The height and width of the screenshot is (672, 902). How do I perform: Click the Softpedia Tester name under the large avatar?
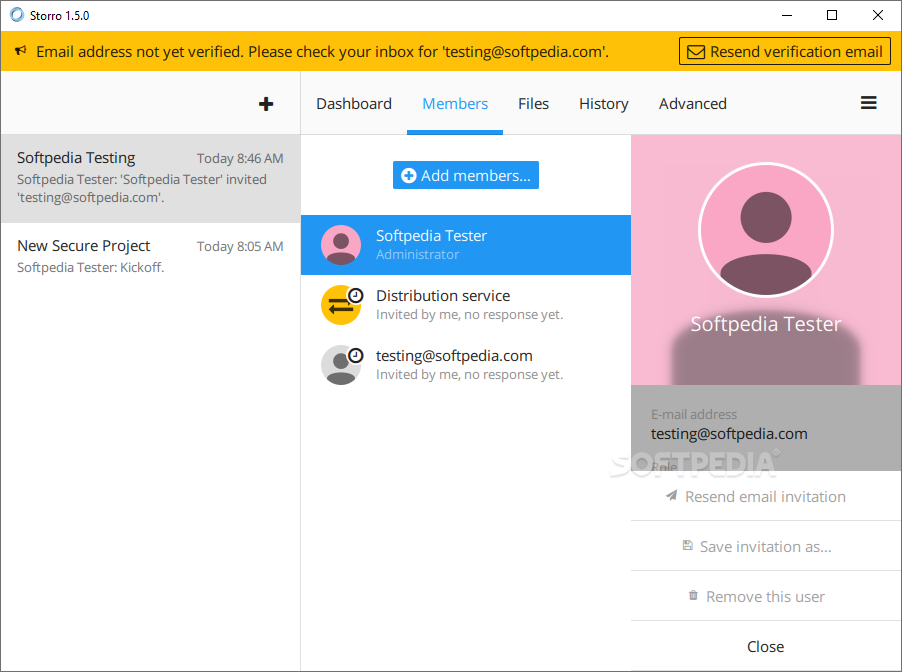click(766, 324)
